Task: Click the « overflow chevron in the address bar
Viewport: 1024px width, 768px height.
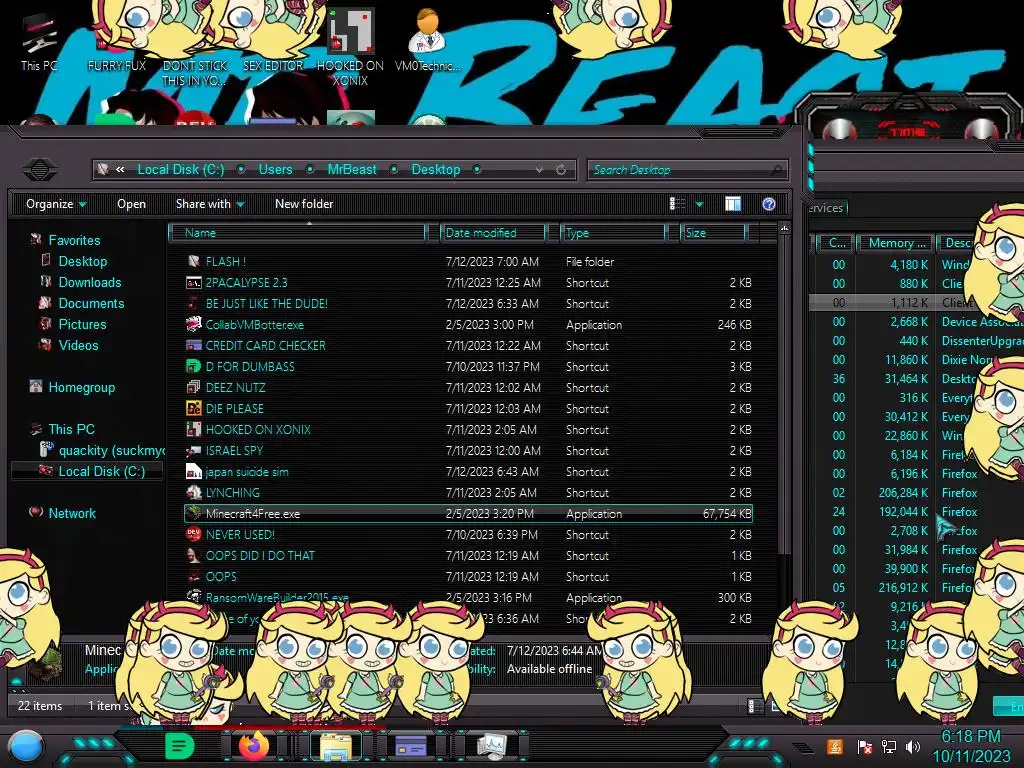Action: tap(120, 170)
